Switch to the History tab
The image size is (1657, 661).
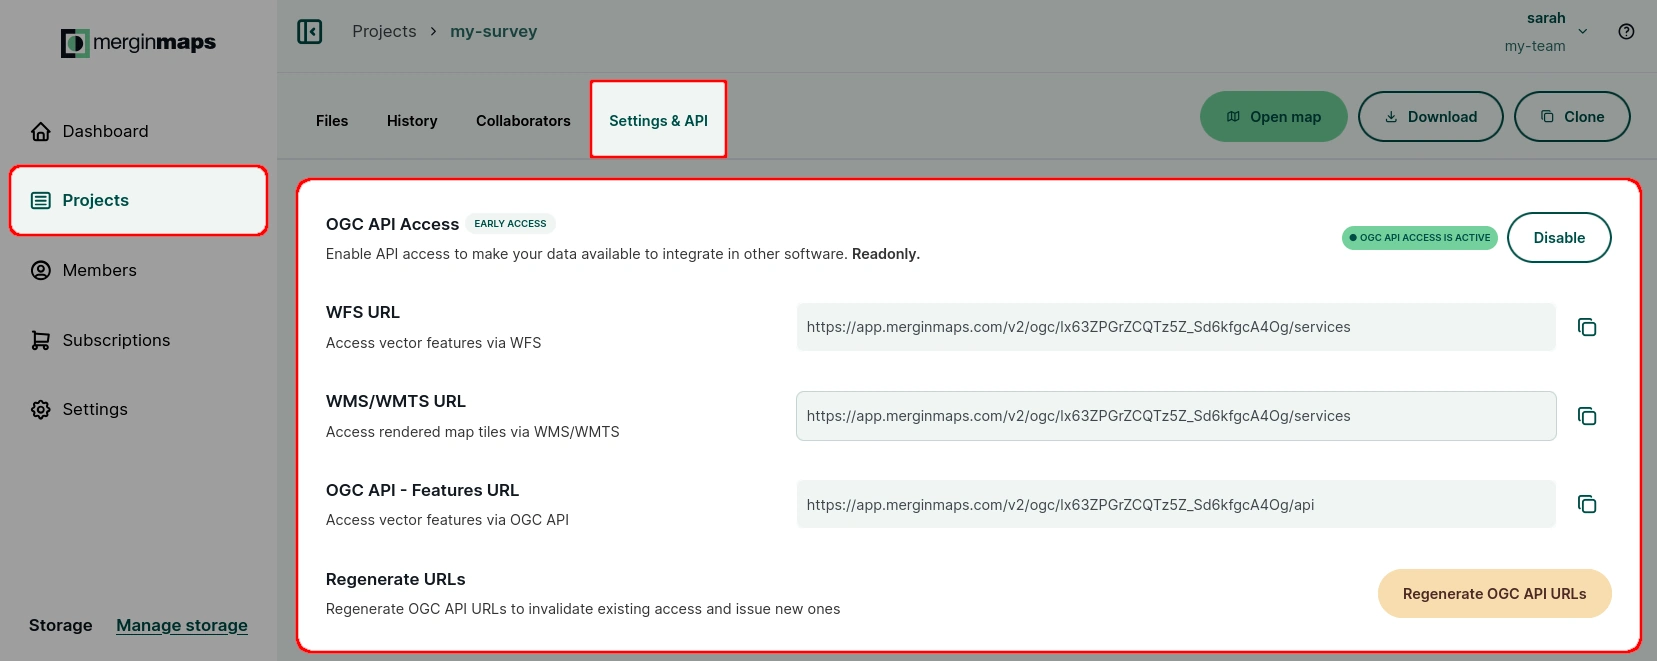pos(412,121)
